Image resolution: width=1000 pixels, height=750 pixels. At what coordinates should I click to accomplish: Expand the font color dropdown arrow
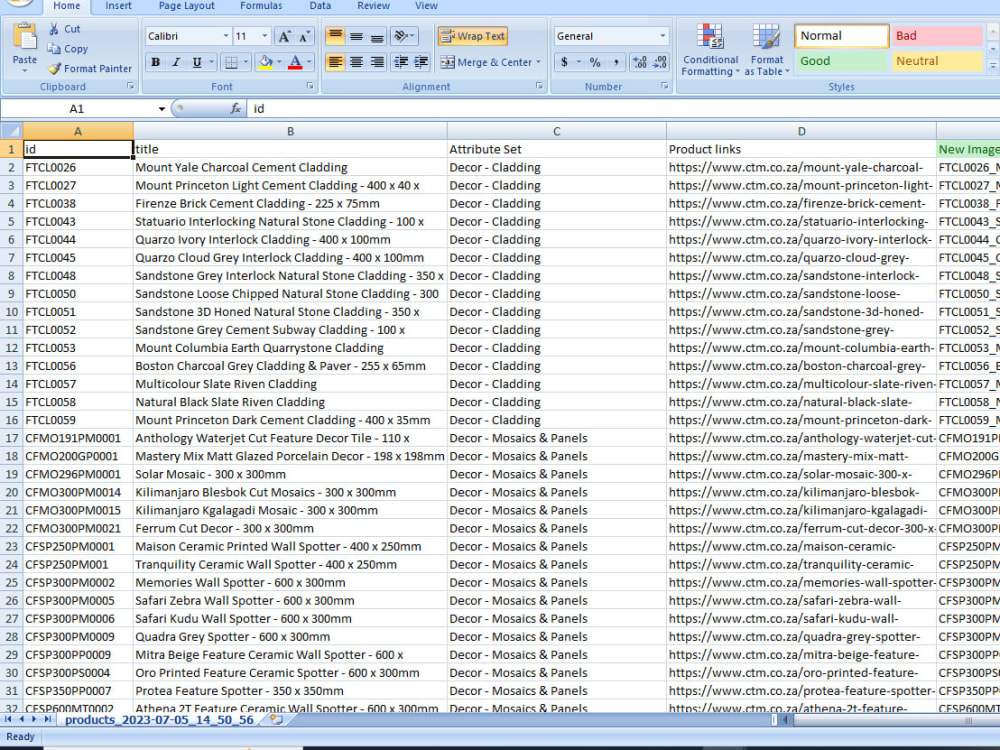[309, 62]
